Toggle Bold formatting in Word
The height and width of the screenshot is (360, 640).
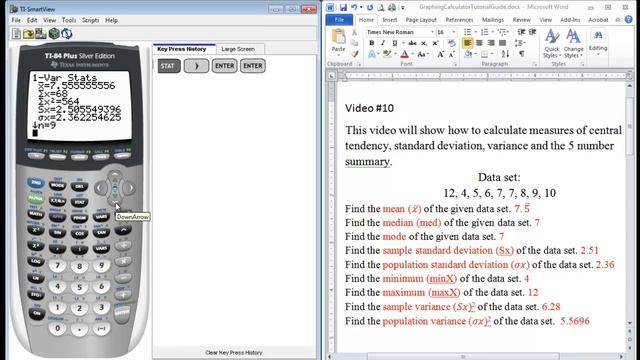pyautogui.click(x=371, y=43)
